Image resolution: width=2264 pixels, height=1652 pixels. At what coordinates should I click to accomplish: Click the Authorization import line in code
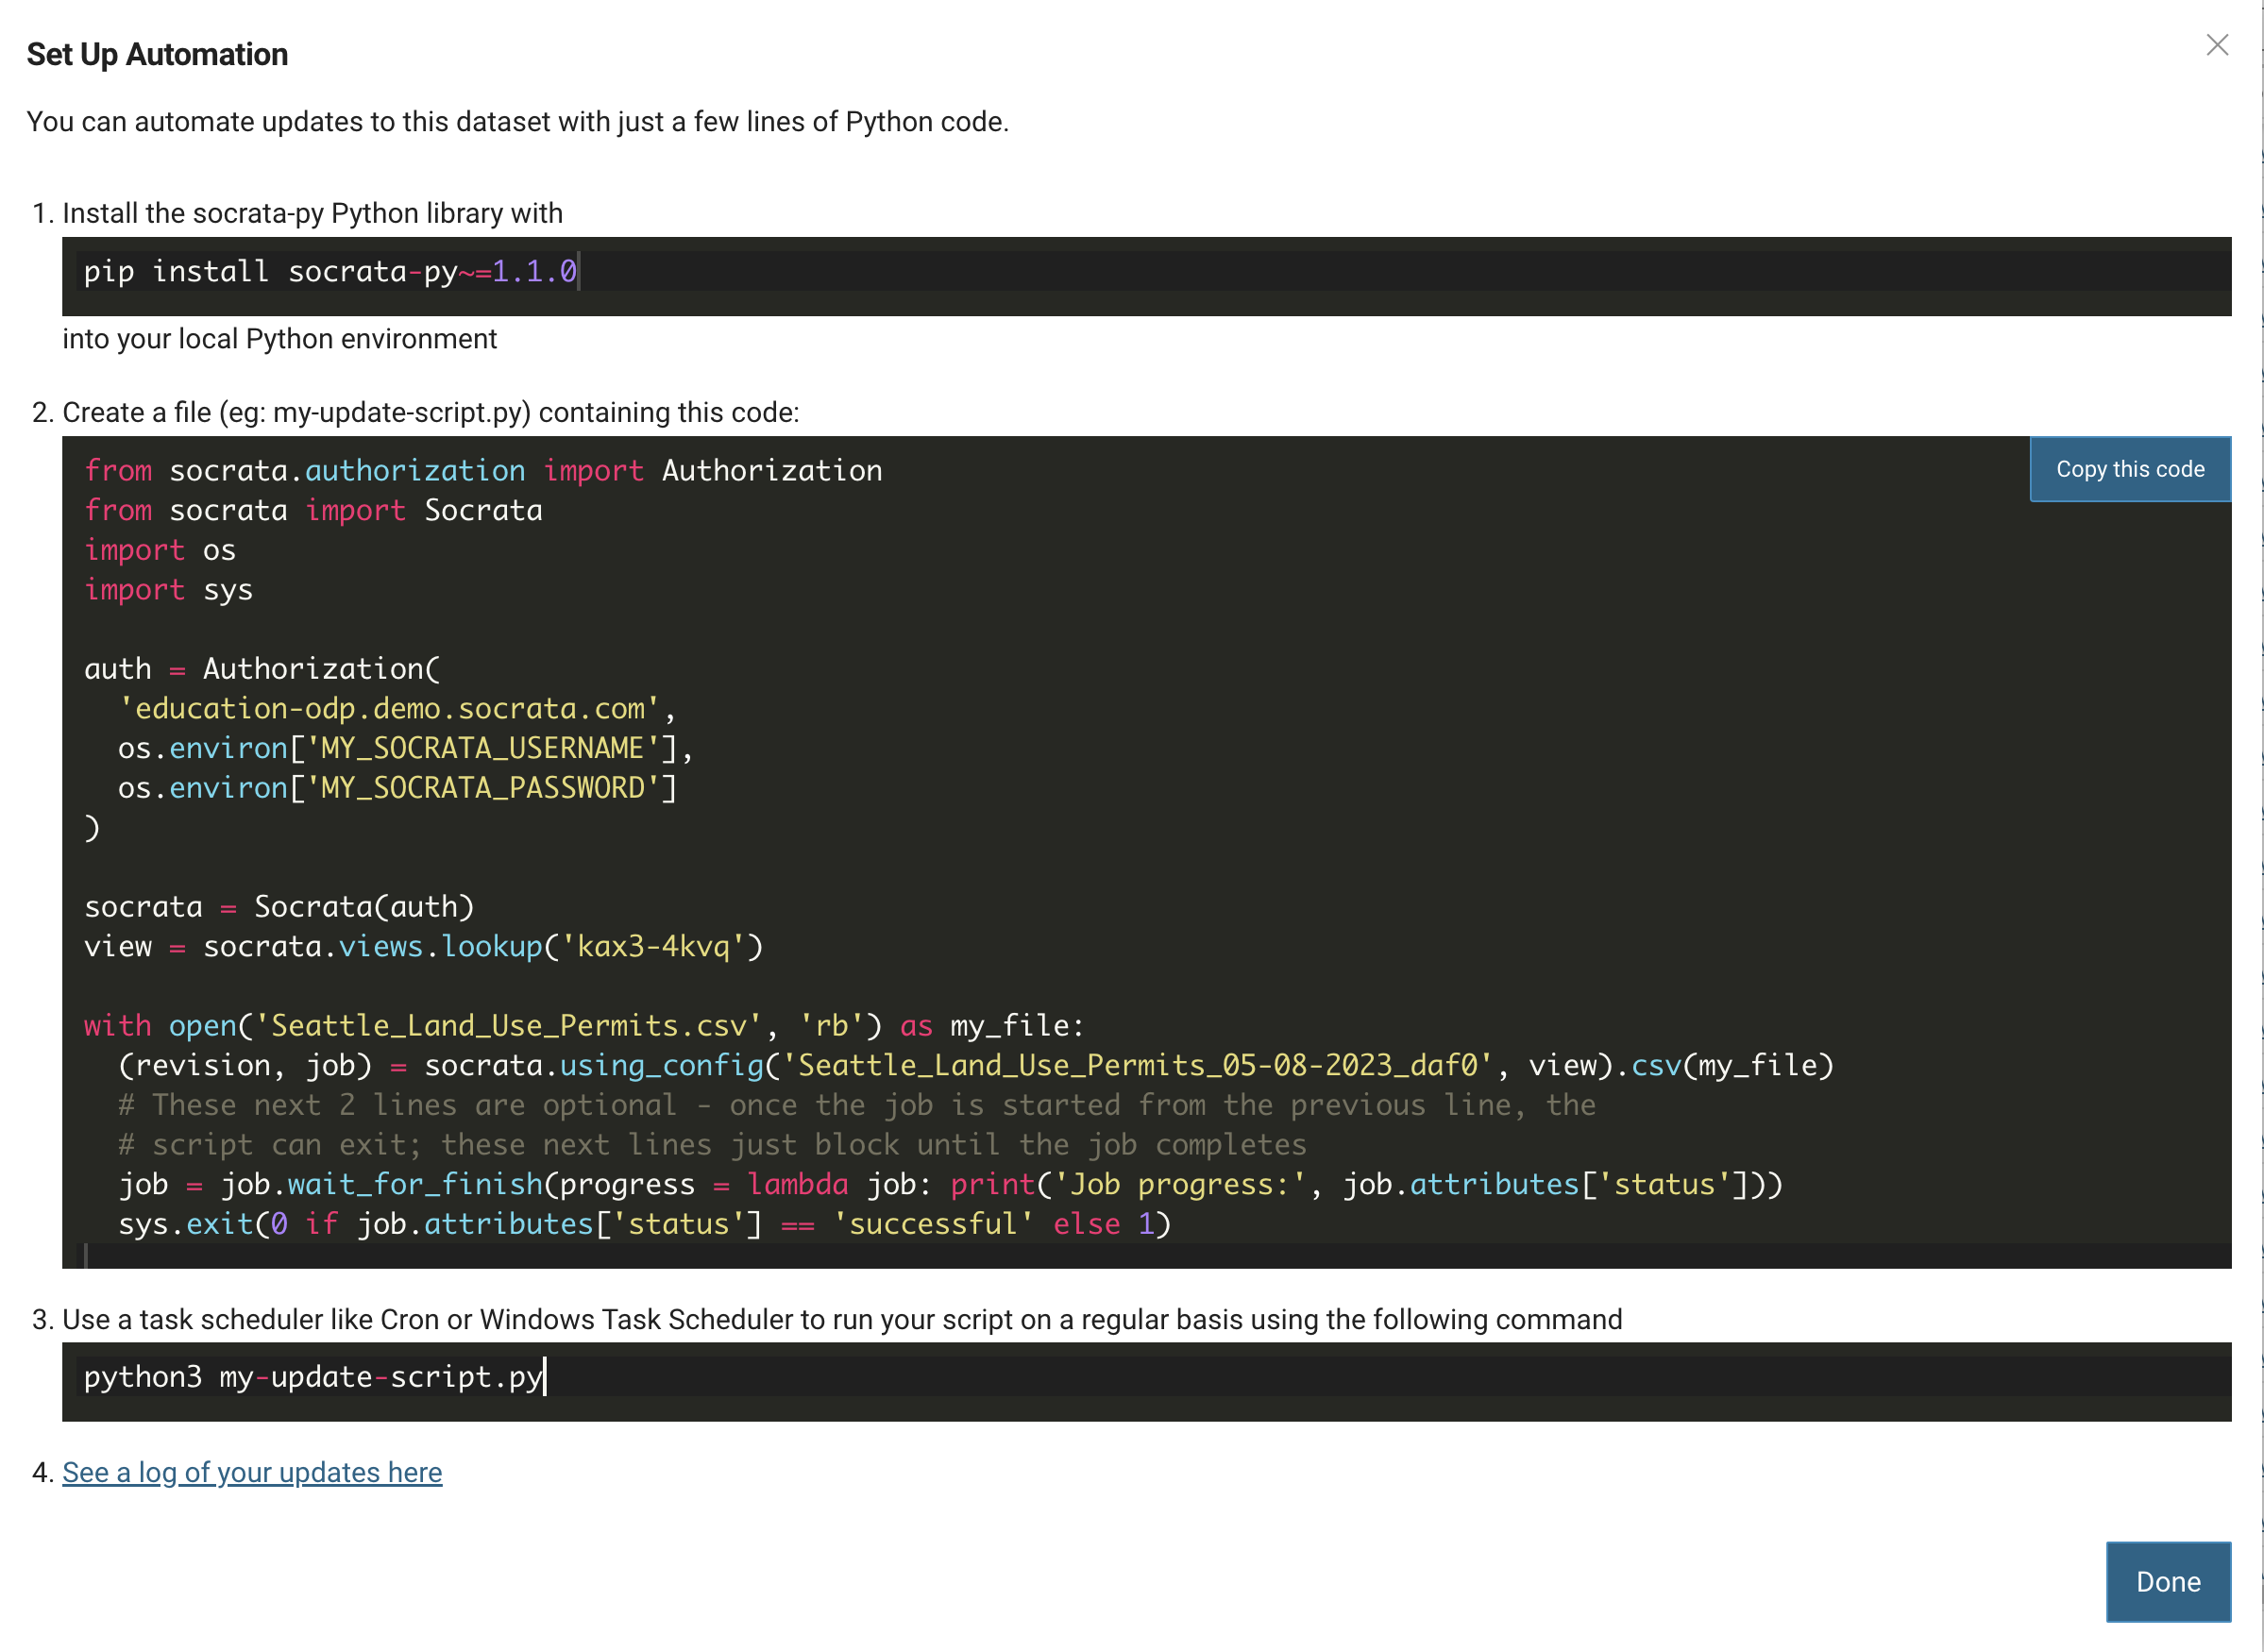click(x=483, y=471)
